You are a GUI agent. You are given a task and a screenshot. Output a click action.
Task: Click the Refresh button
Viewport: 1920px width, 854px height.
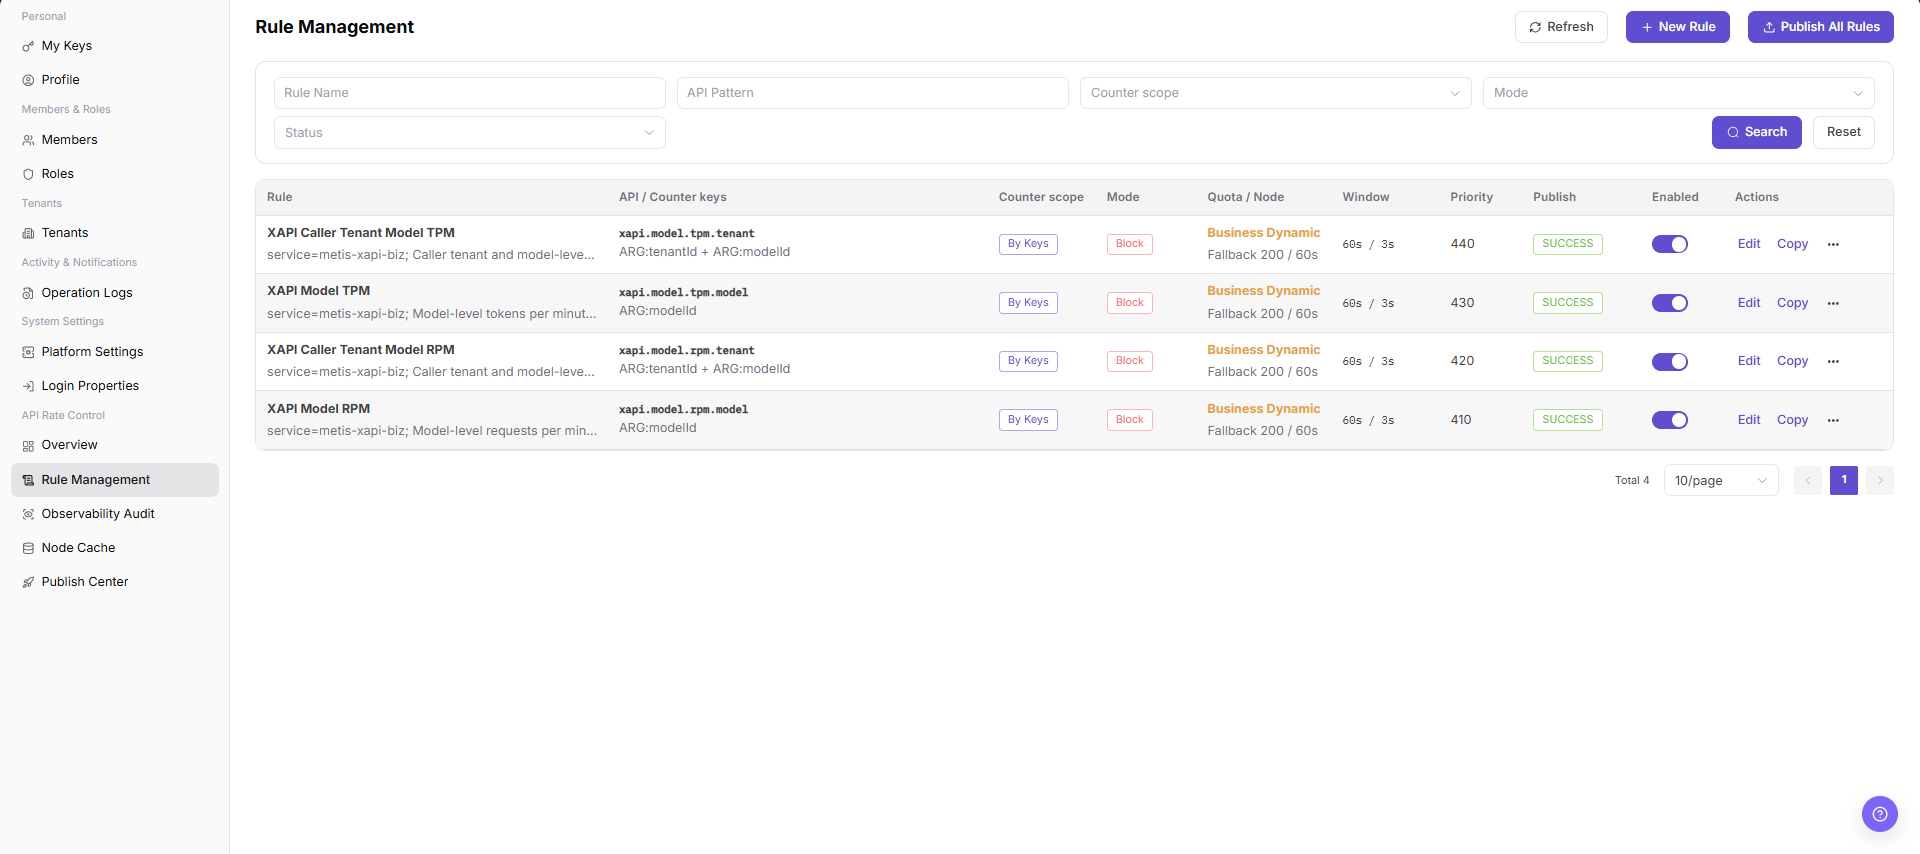tap(1561, 27)
